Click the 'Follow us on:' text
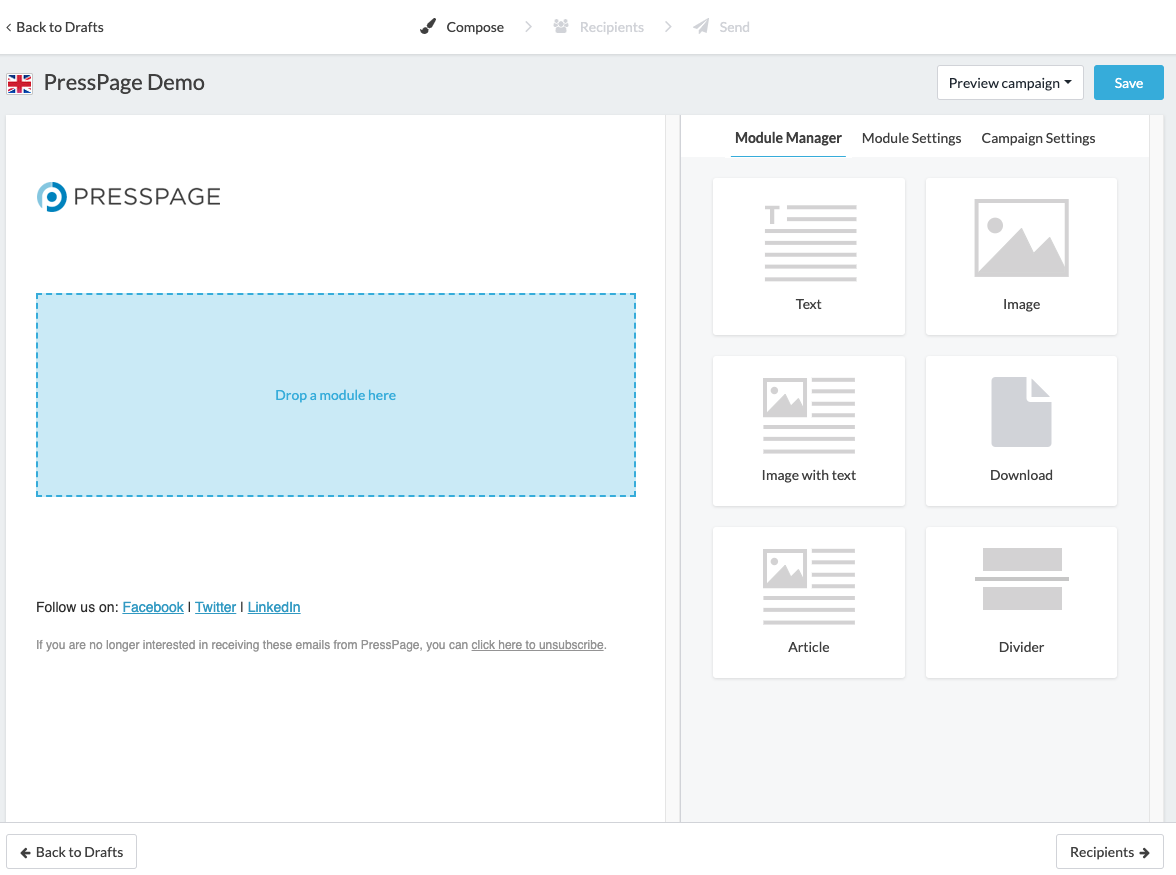This screenshot has width=1176, height=875. [x=77, y=607]
